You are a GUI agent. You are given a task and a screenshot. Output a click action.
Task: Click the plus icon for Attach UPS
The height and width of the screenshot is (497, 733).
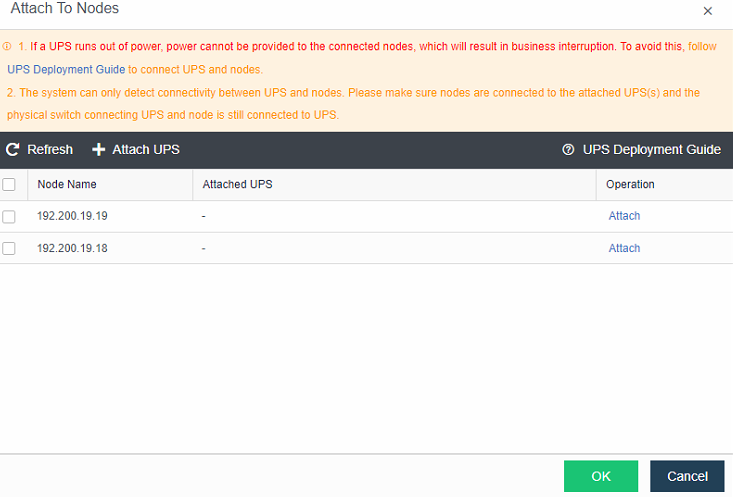pyautogui.click(x=98, y=150)
